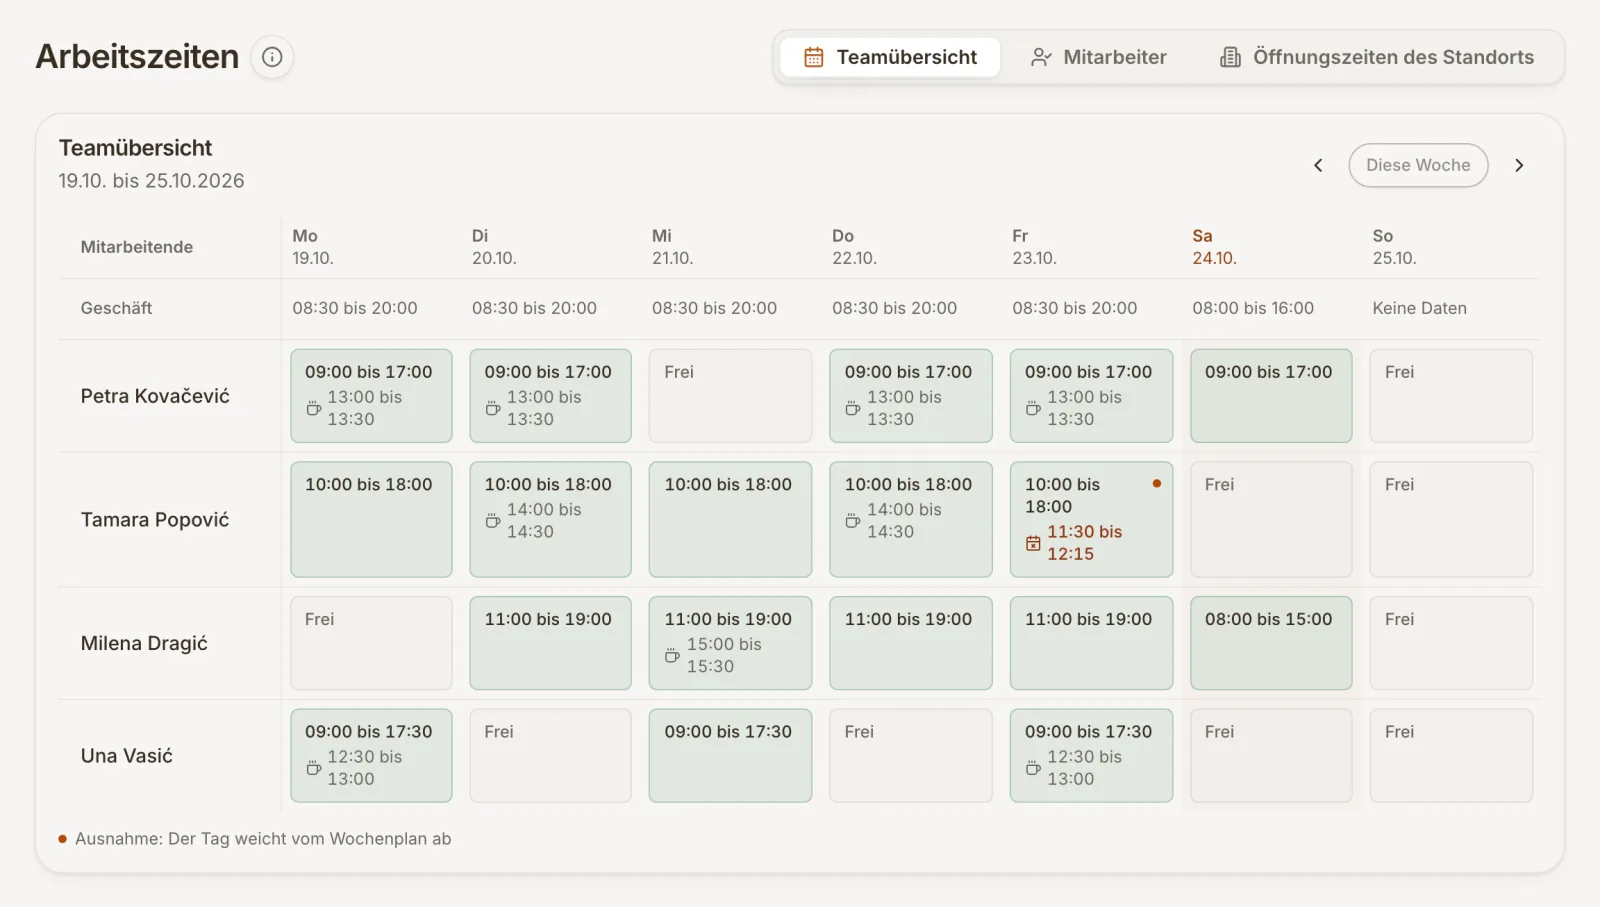Select Milena Dragić's Monday Frei cell
This screenshot has width=1600, height=907.
pyautogui.click(x=371, y=643)
